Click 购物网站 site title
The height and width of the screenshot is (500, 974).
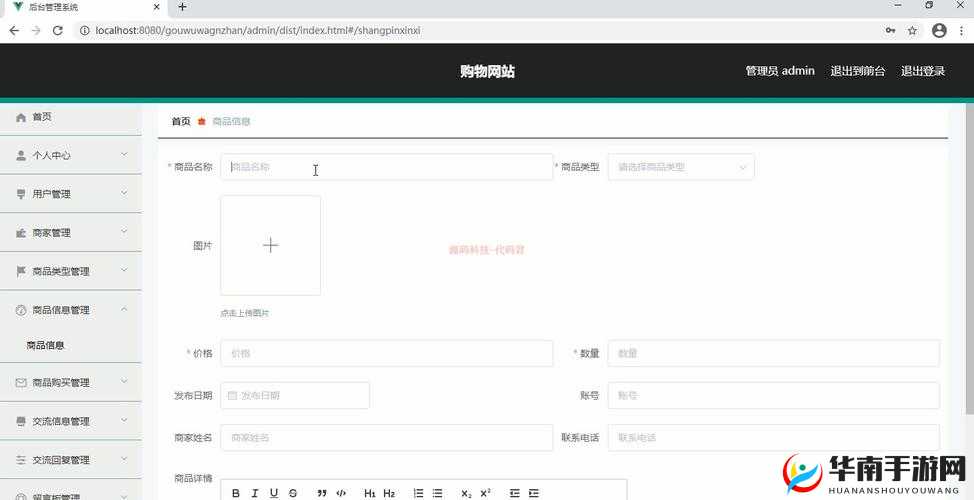(x=487, y=71)
